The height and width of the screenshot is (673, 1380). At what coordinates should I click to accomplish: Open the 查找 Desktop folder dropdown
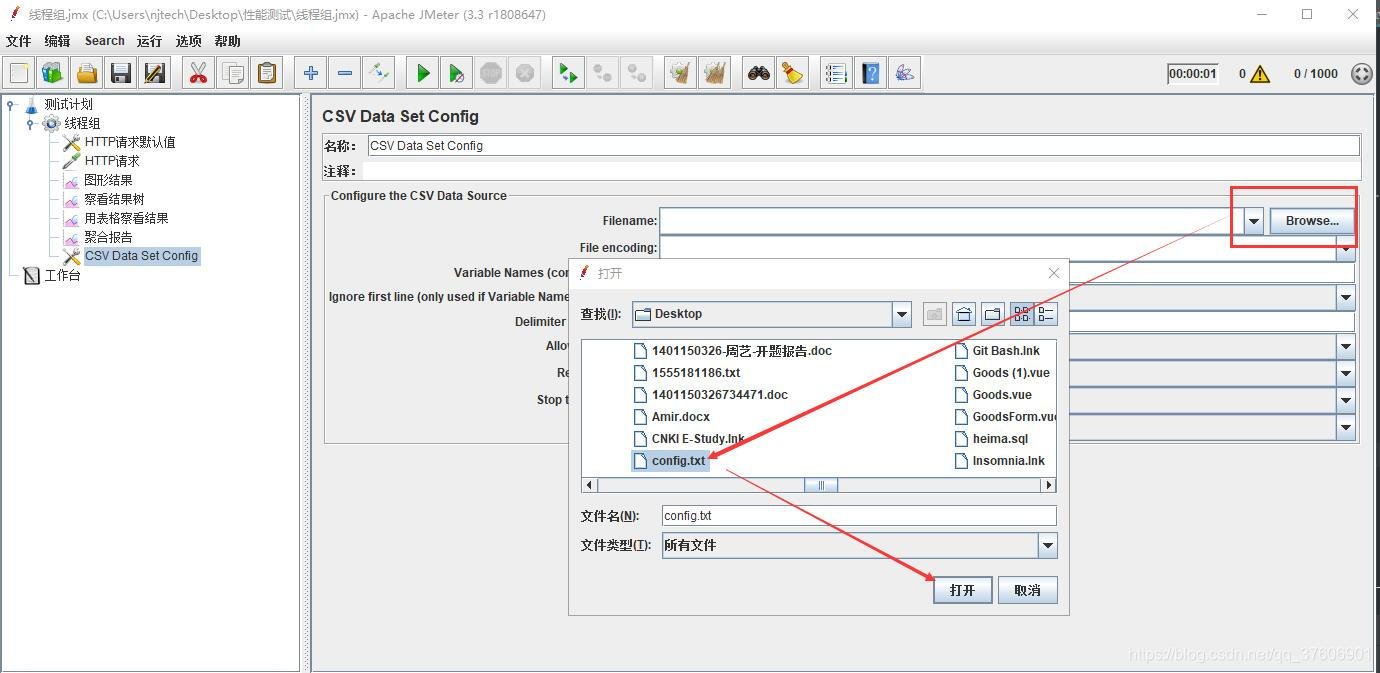[x=902, y=314]
